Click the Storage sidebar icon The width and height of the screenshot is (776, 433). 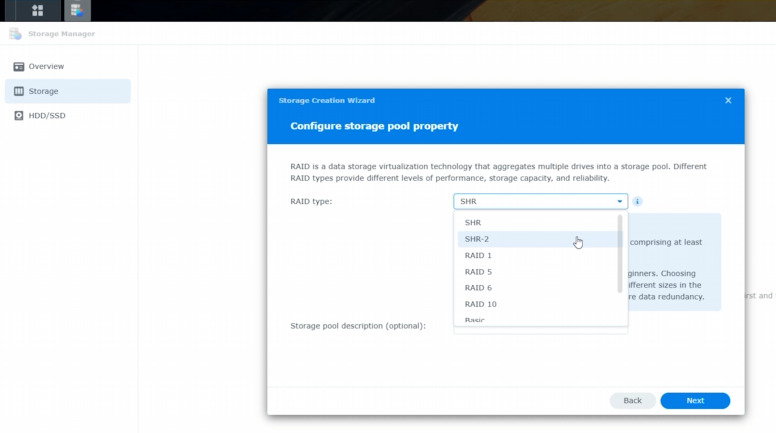point(19,91)
